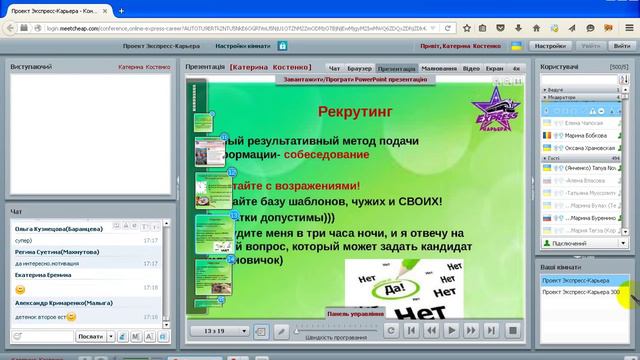Reload page with address bar refresh icon

[448, 28]
